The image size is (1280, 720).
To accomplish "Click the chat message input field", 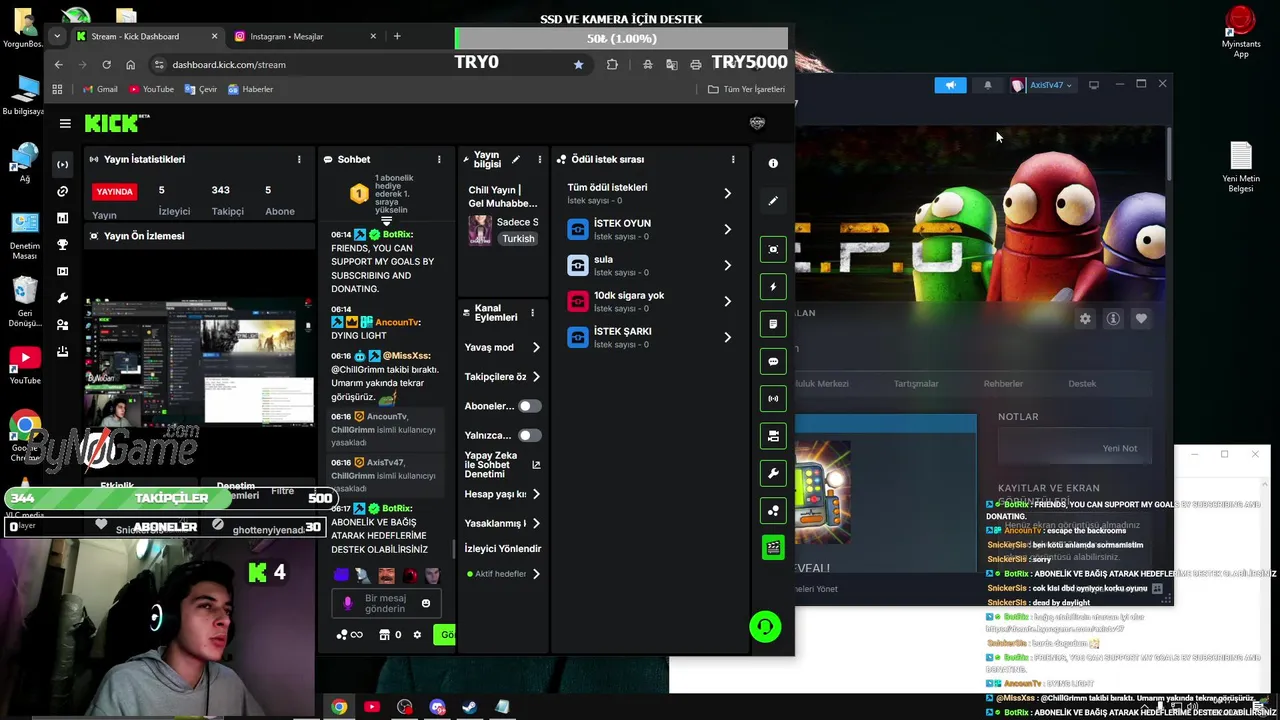I will pos(385,603).
